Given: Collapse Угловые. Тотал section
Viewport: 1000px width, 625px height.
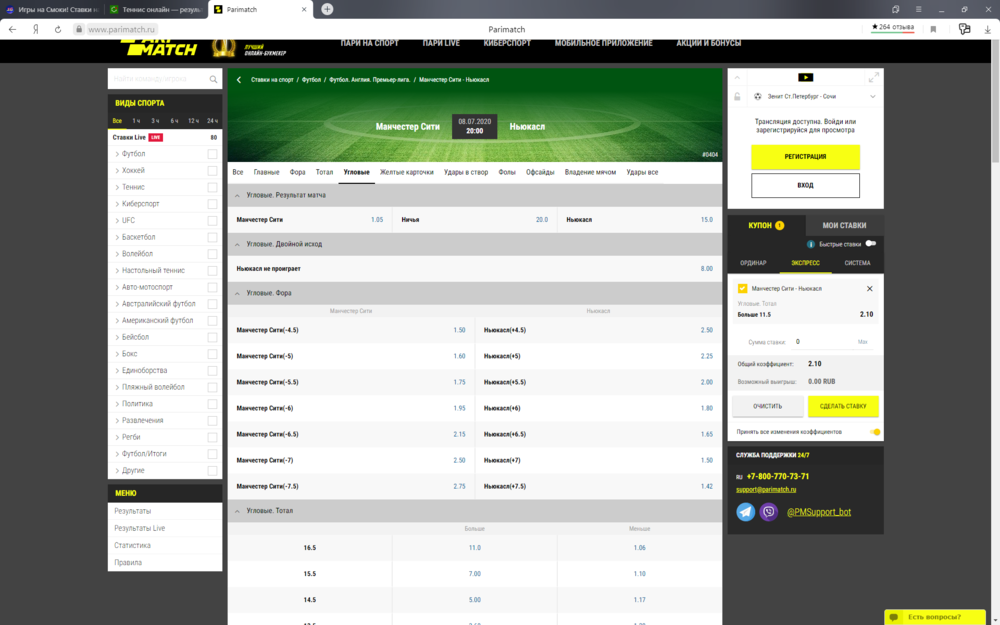Looking at the screenshot, I should coord(237,511).
